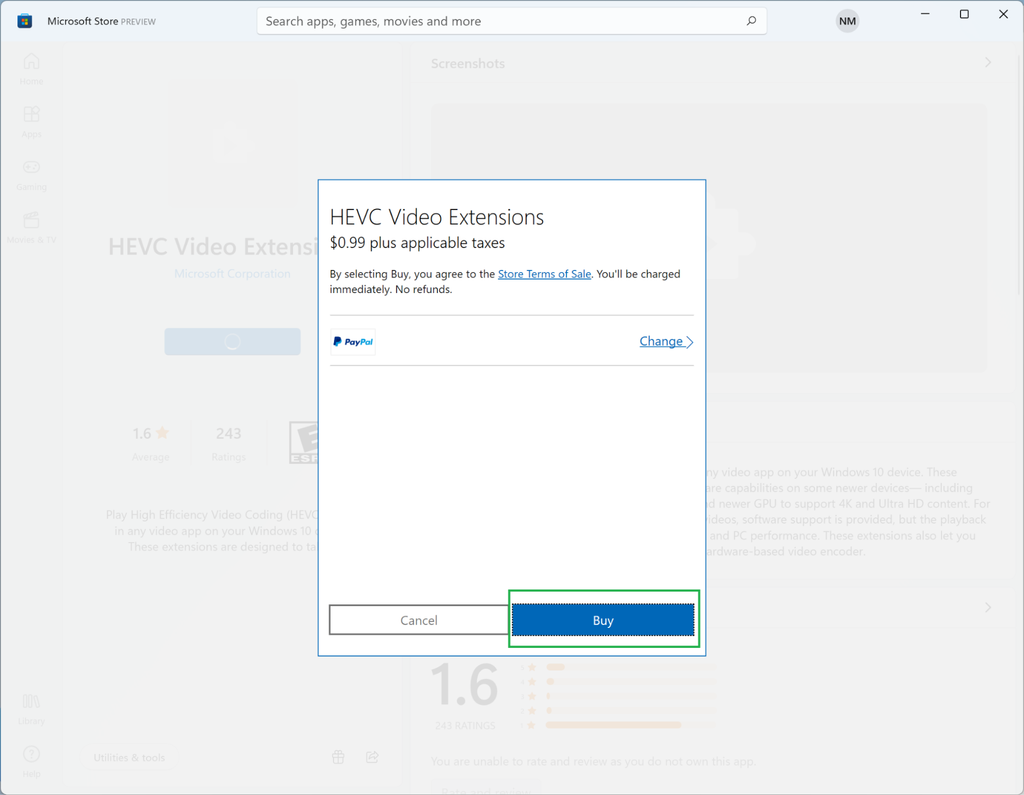Open the Store Terms of Sale link

pos(544,273)
